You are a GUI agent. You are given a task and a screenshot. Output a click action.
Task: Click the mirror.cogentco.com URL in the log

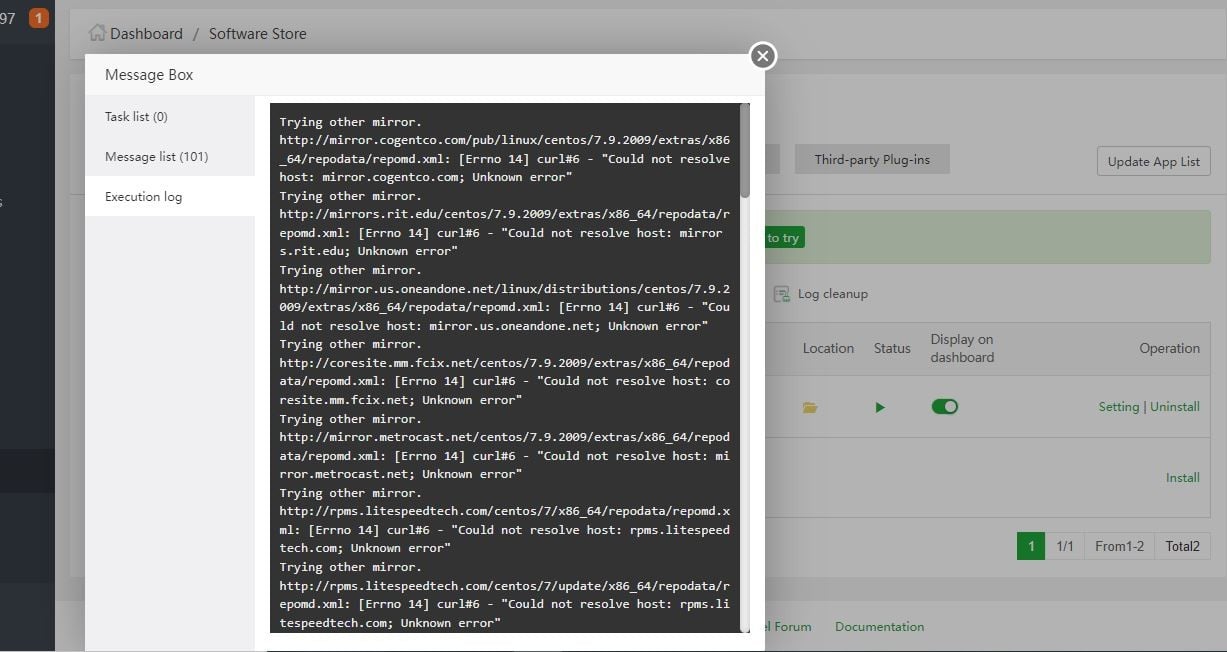(x=505, y=150)
